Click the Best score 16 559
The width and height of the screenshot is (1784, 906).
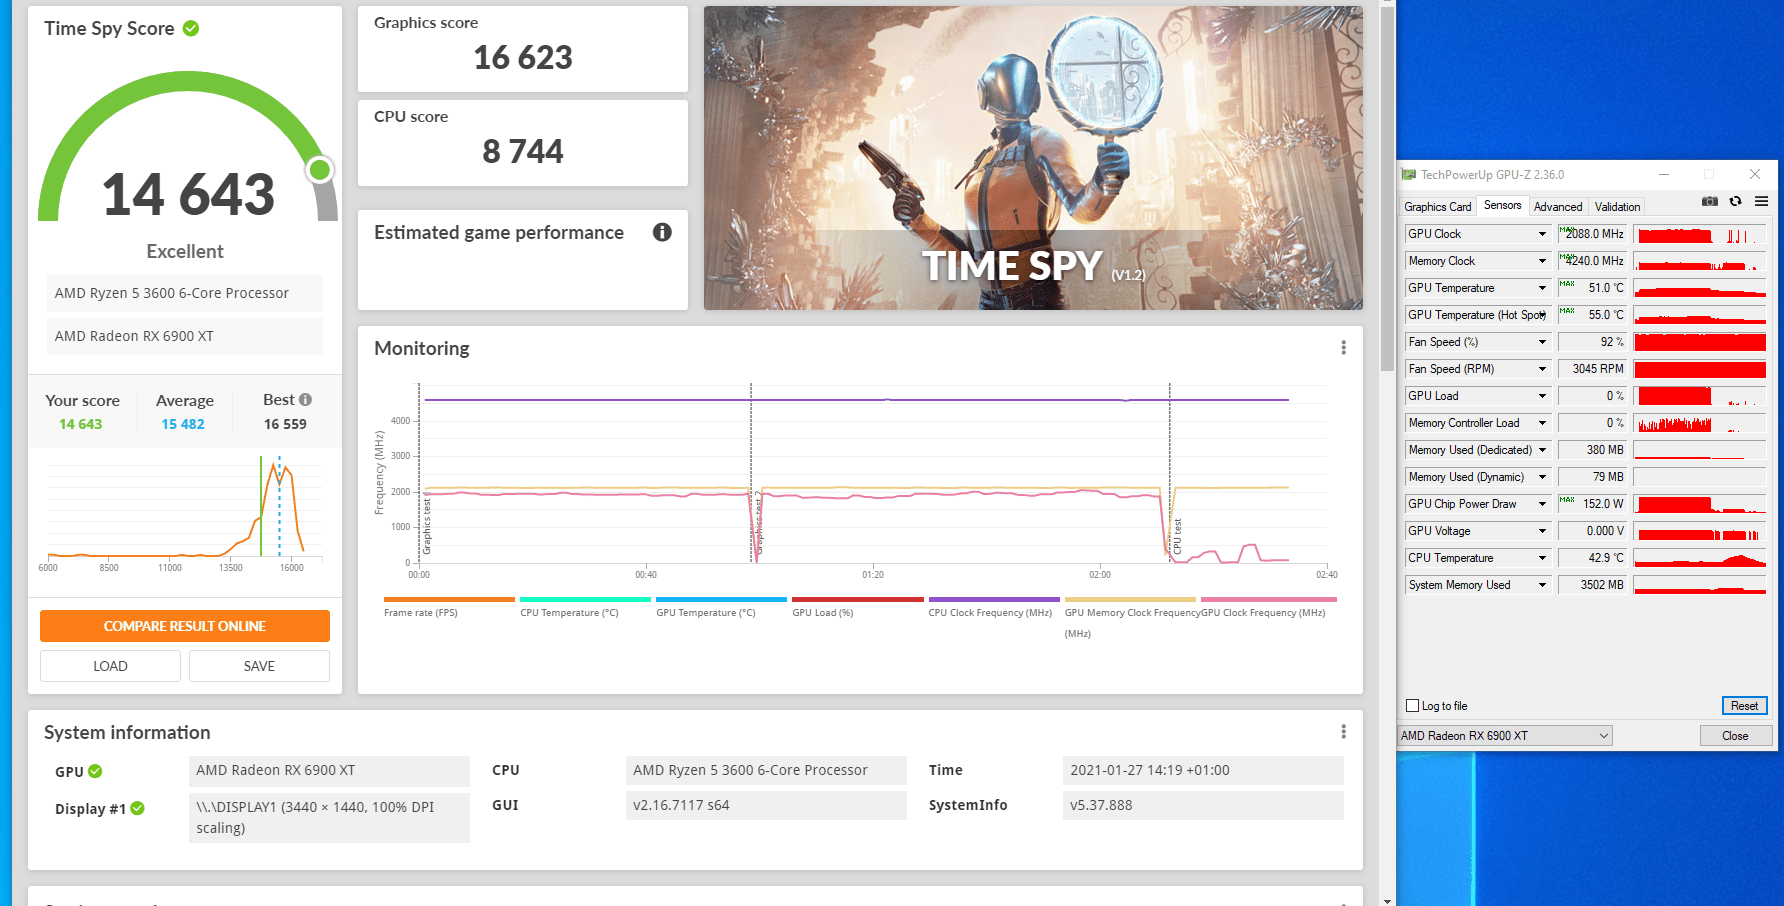285,424
